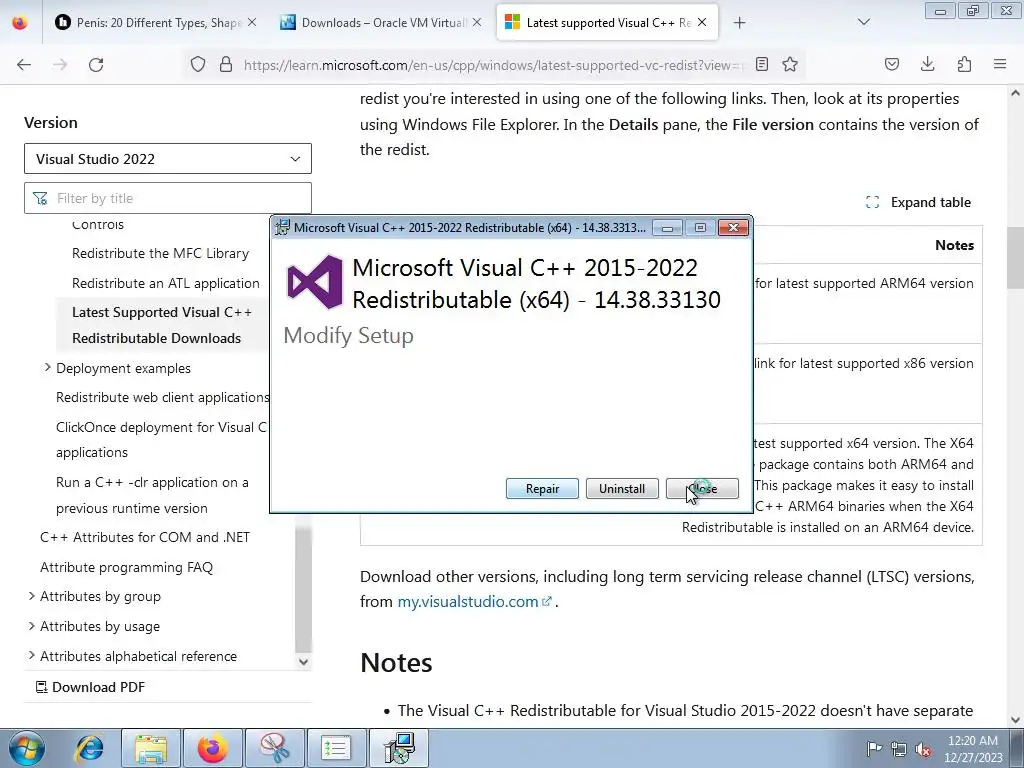Open ClickOnce deployment for Visual C++ applications
Viewport: 1024px width, 768px height.
pyautogui.click(x=161, y=440)
